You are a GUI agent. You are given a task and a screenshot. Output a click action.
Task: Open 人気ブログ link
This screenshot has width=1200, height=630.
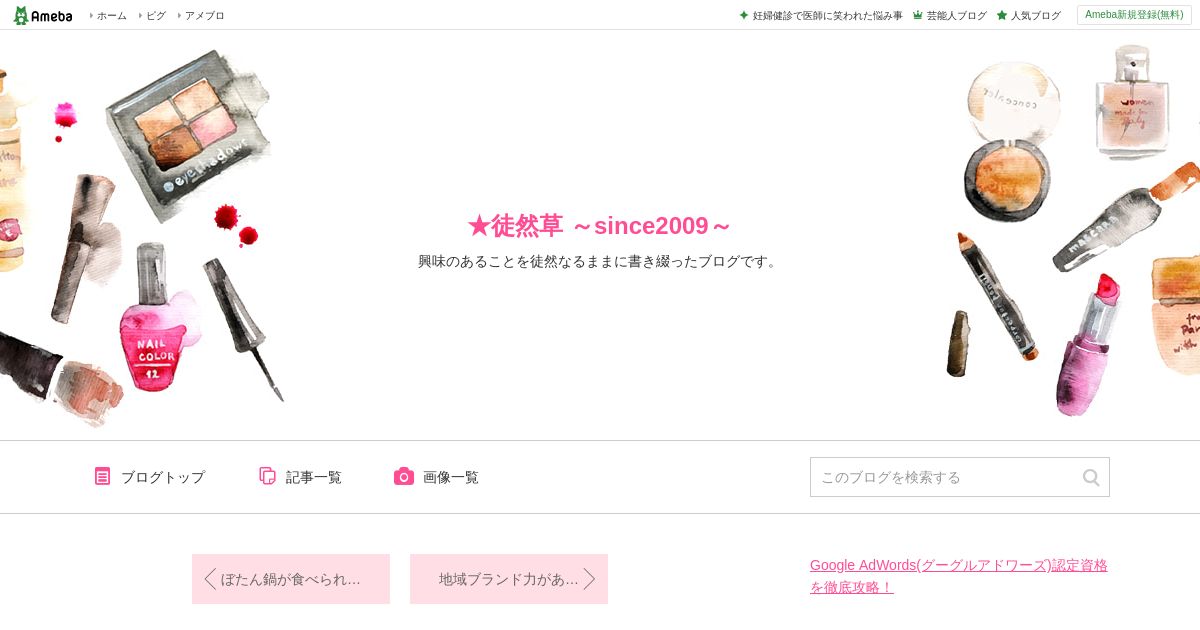[x=1035, y=15]
